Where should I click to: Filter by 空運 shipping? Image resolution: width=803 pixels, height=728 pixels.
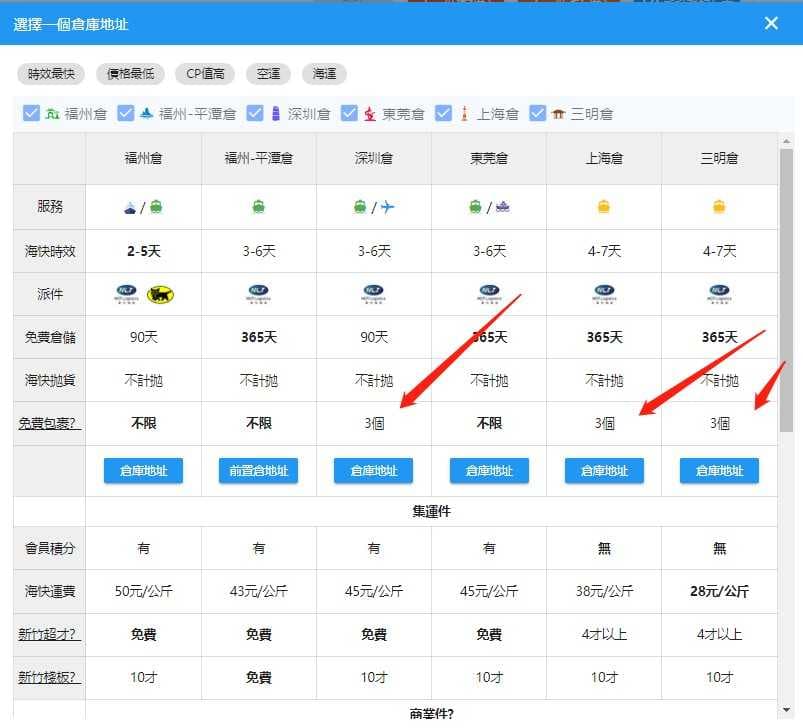[x=268, y=74]
